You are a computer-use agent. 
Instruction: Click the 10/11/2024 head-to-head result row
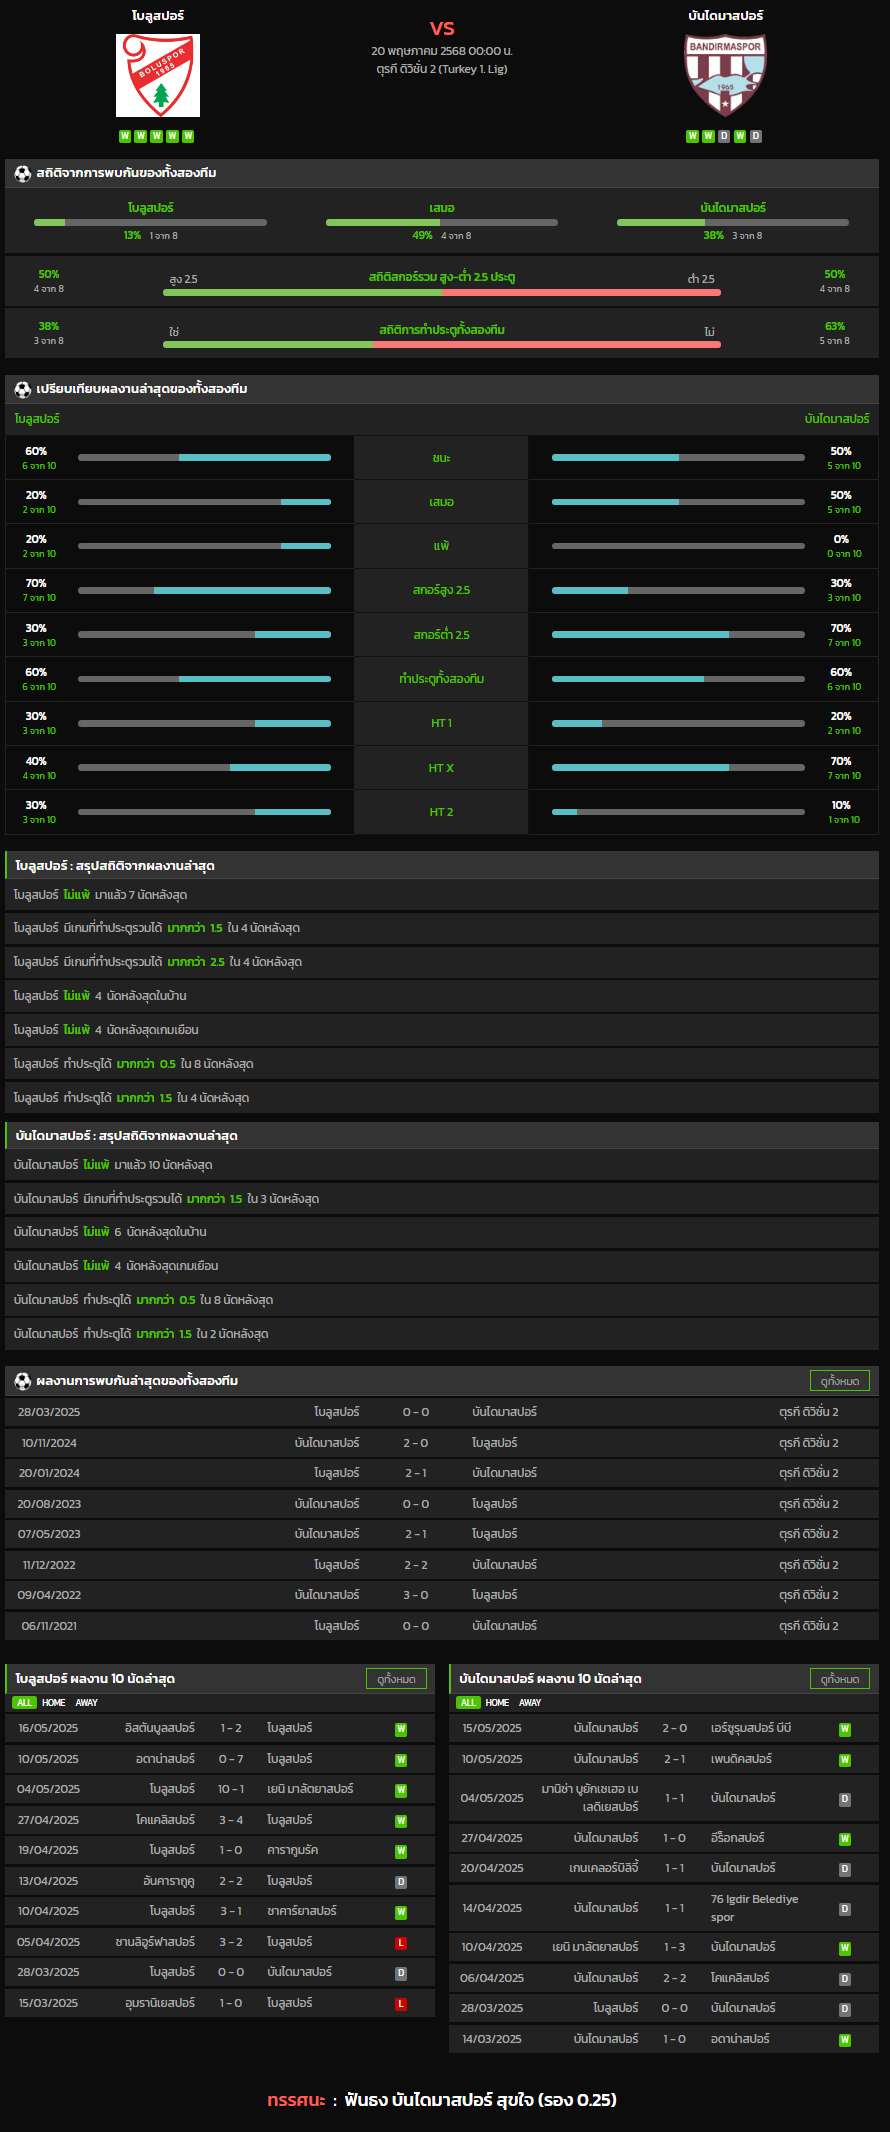pyautogui.click(x=442, y=1443)
